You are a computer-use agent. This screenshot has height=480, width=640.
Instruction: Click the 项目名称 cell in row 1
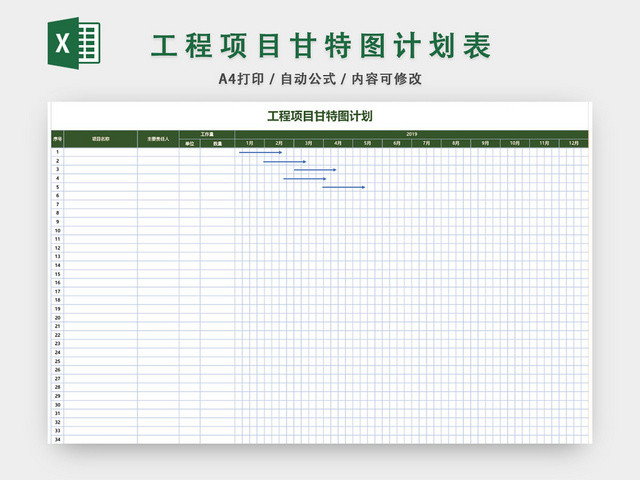100,152
